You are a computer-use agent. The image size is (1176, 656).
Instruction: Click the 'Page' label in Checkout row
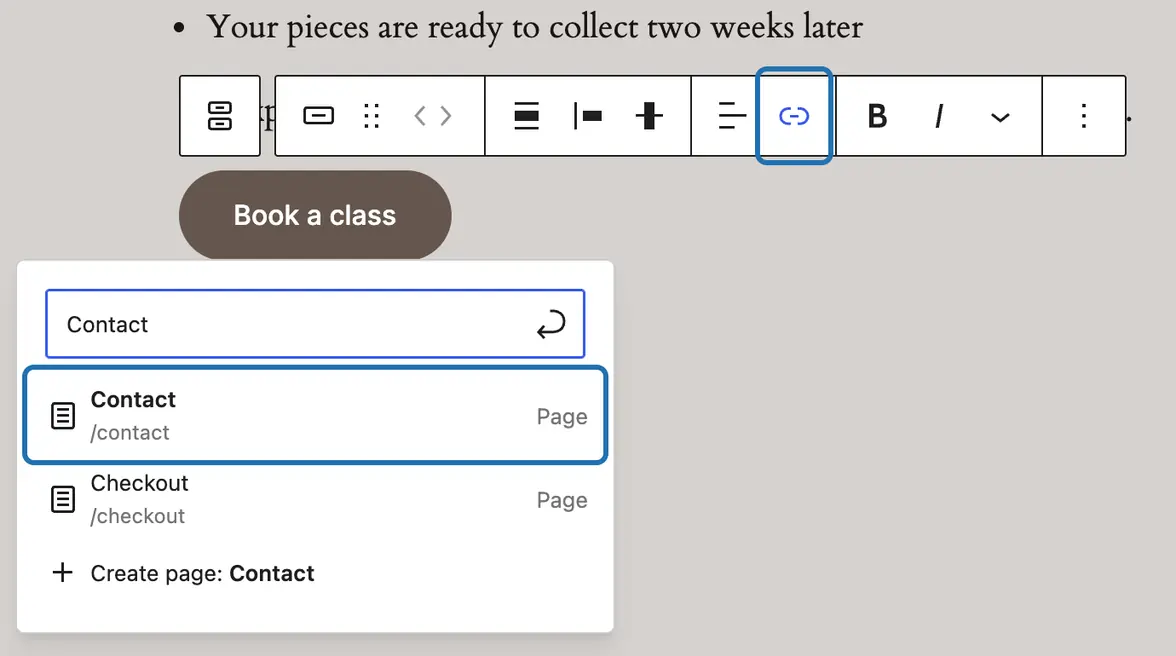pyautogui.click(x=562, y=500)
